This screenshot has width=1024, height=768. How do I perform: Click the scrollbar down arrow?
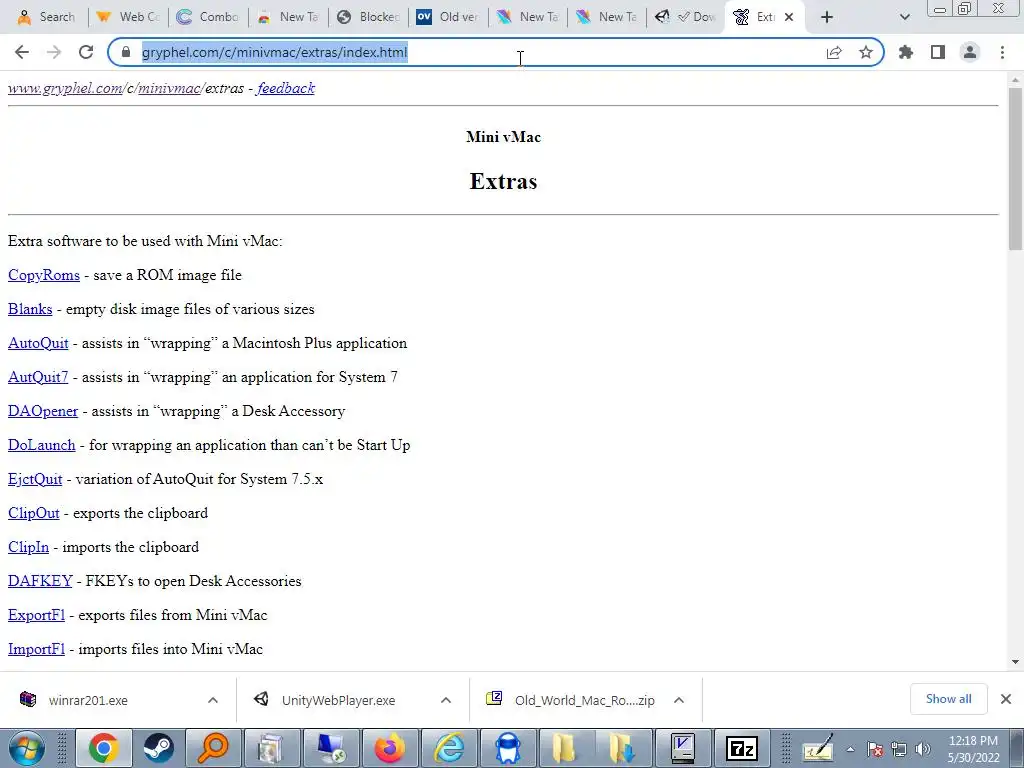[x=1015, y=662]
